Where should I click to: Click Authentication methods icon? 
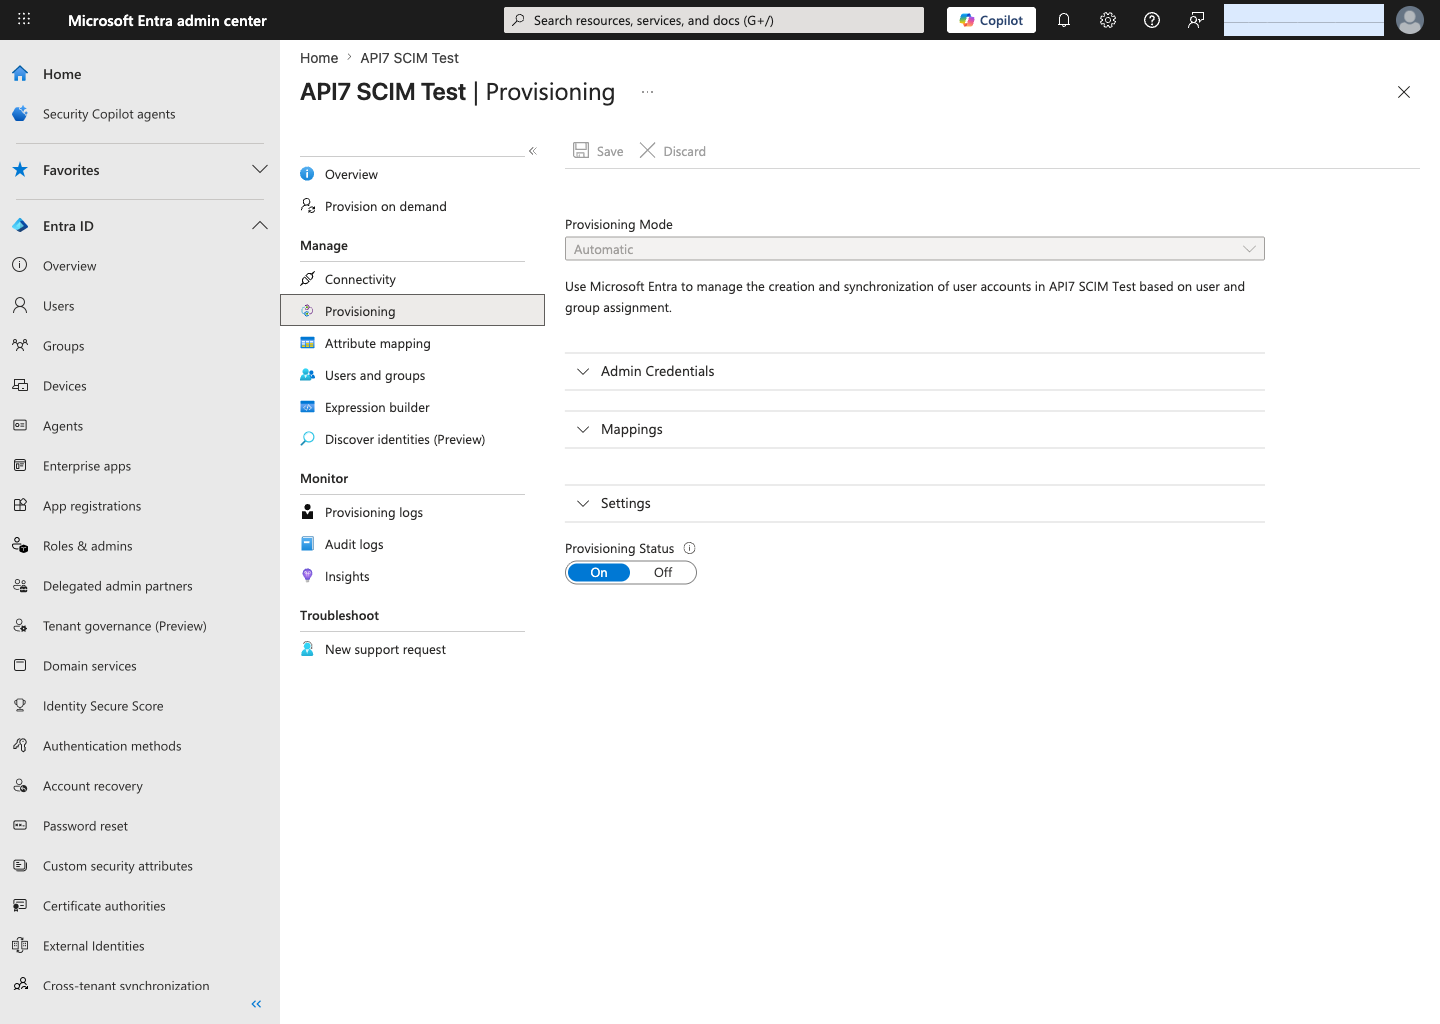point(20,745)
